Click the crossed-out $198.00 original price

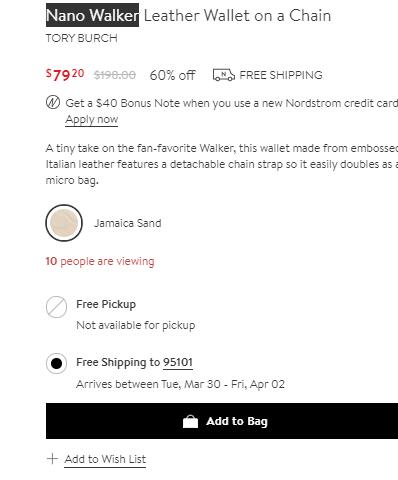115,75
